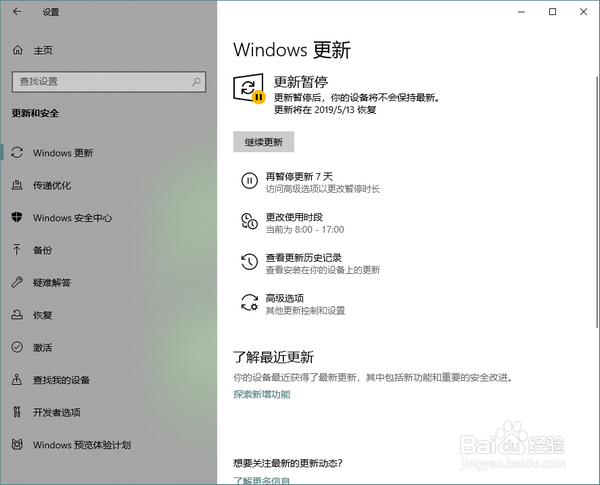Click the back arrow in Settings header

[x=17, y=12]
